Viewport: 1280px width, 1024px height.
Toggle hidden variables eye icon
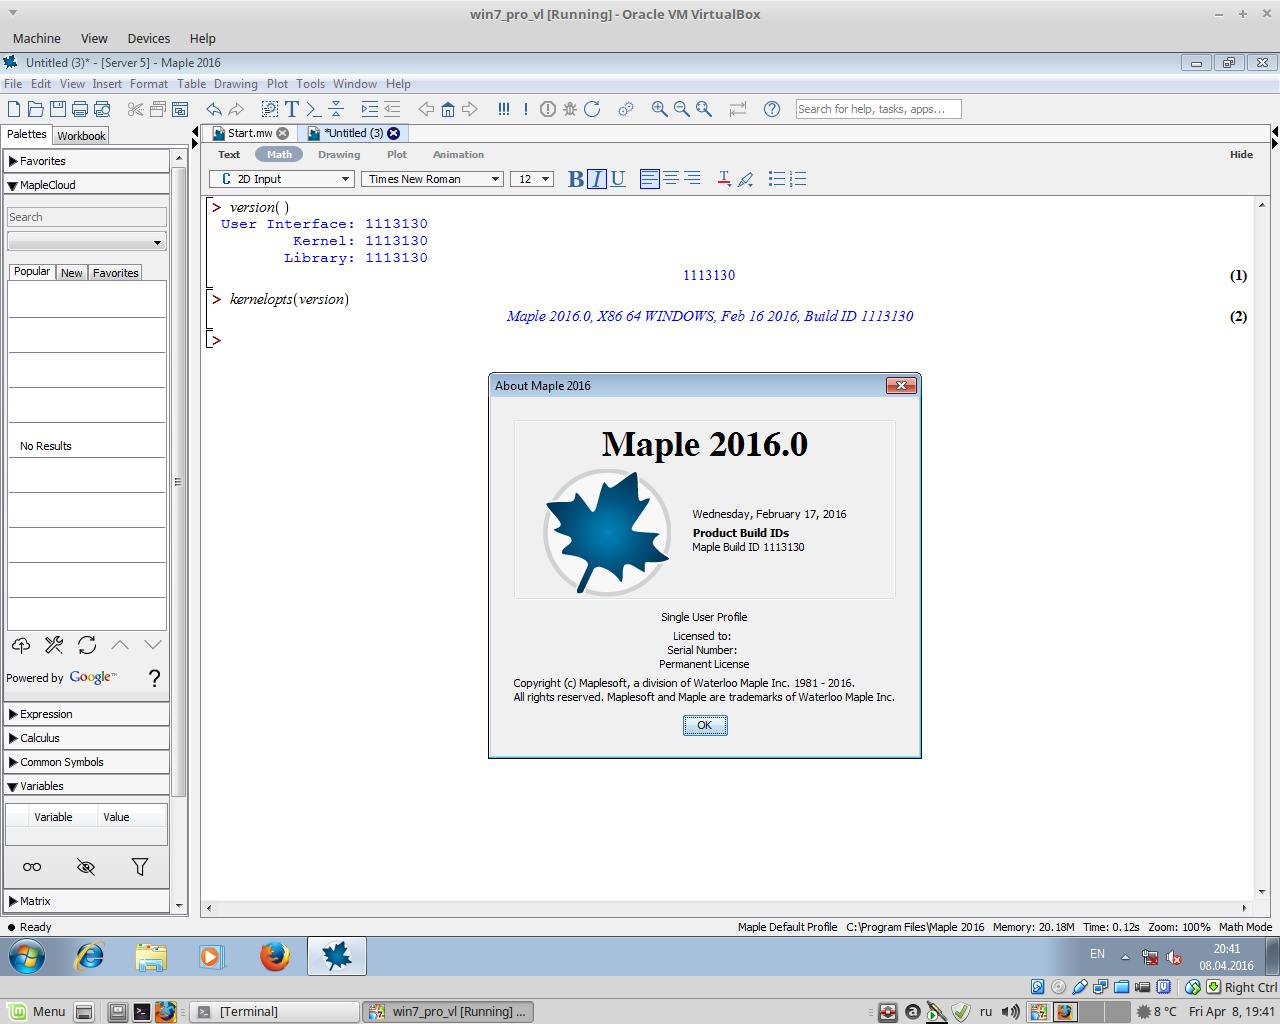click(86, 867)
